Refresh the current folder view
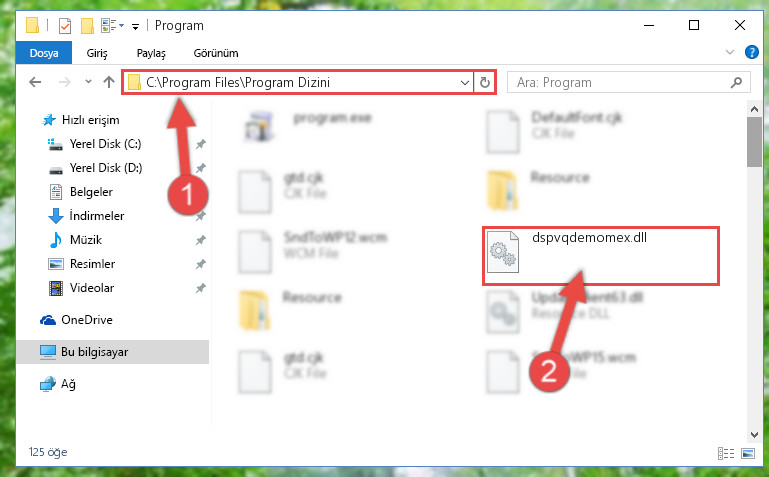The height and width of the screenshot is (477, 769). [x=485, y=82]
